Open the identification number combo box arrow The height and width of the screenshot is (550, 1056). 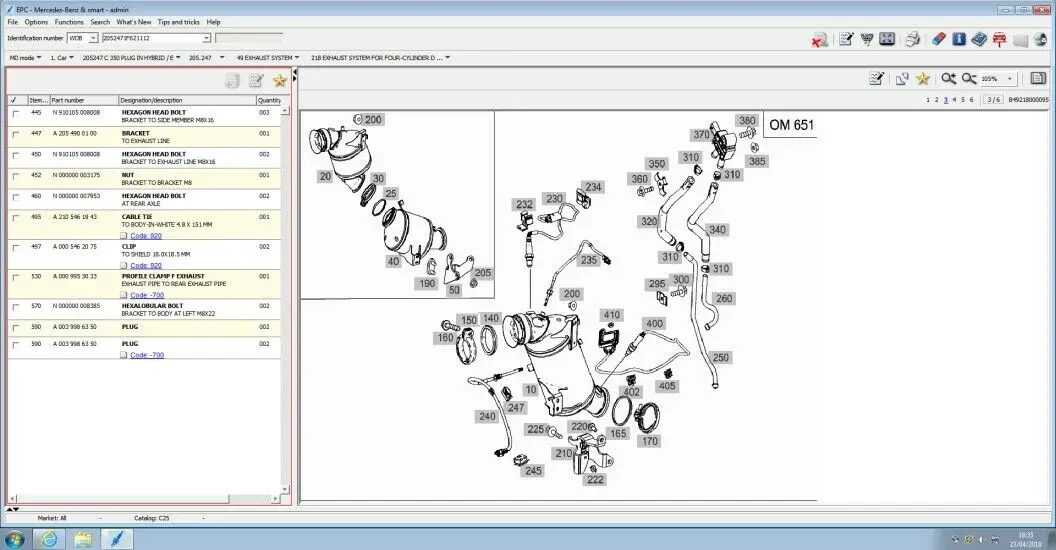[206, 38]
